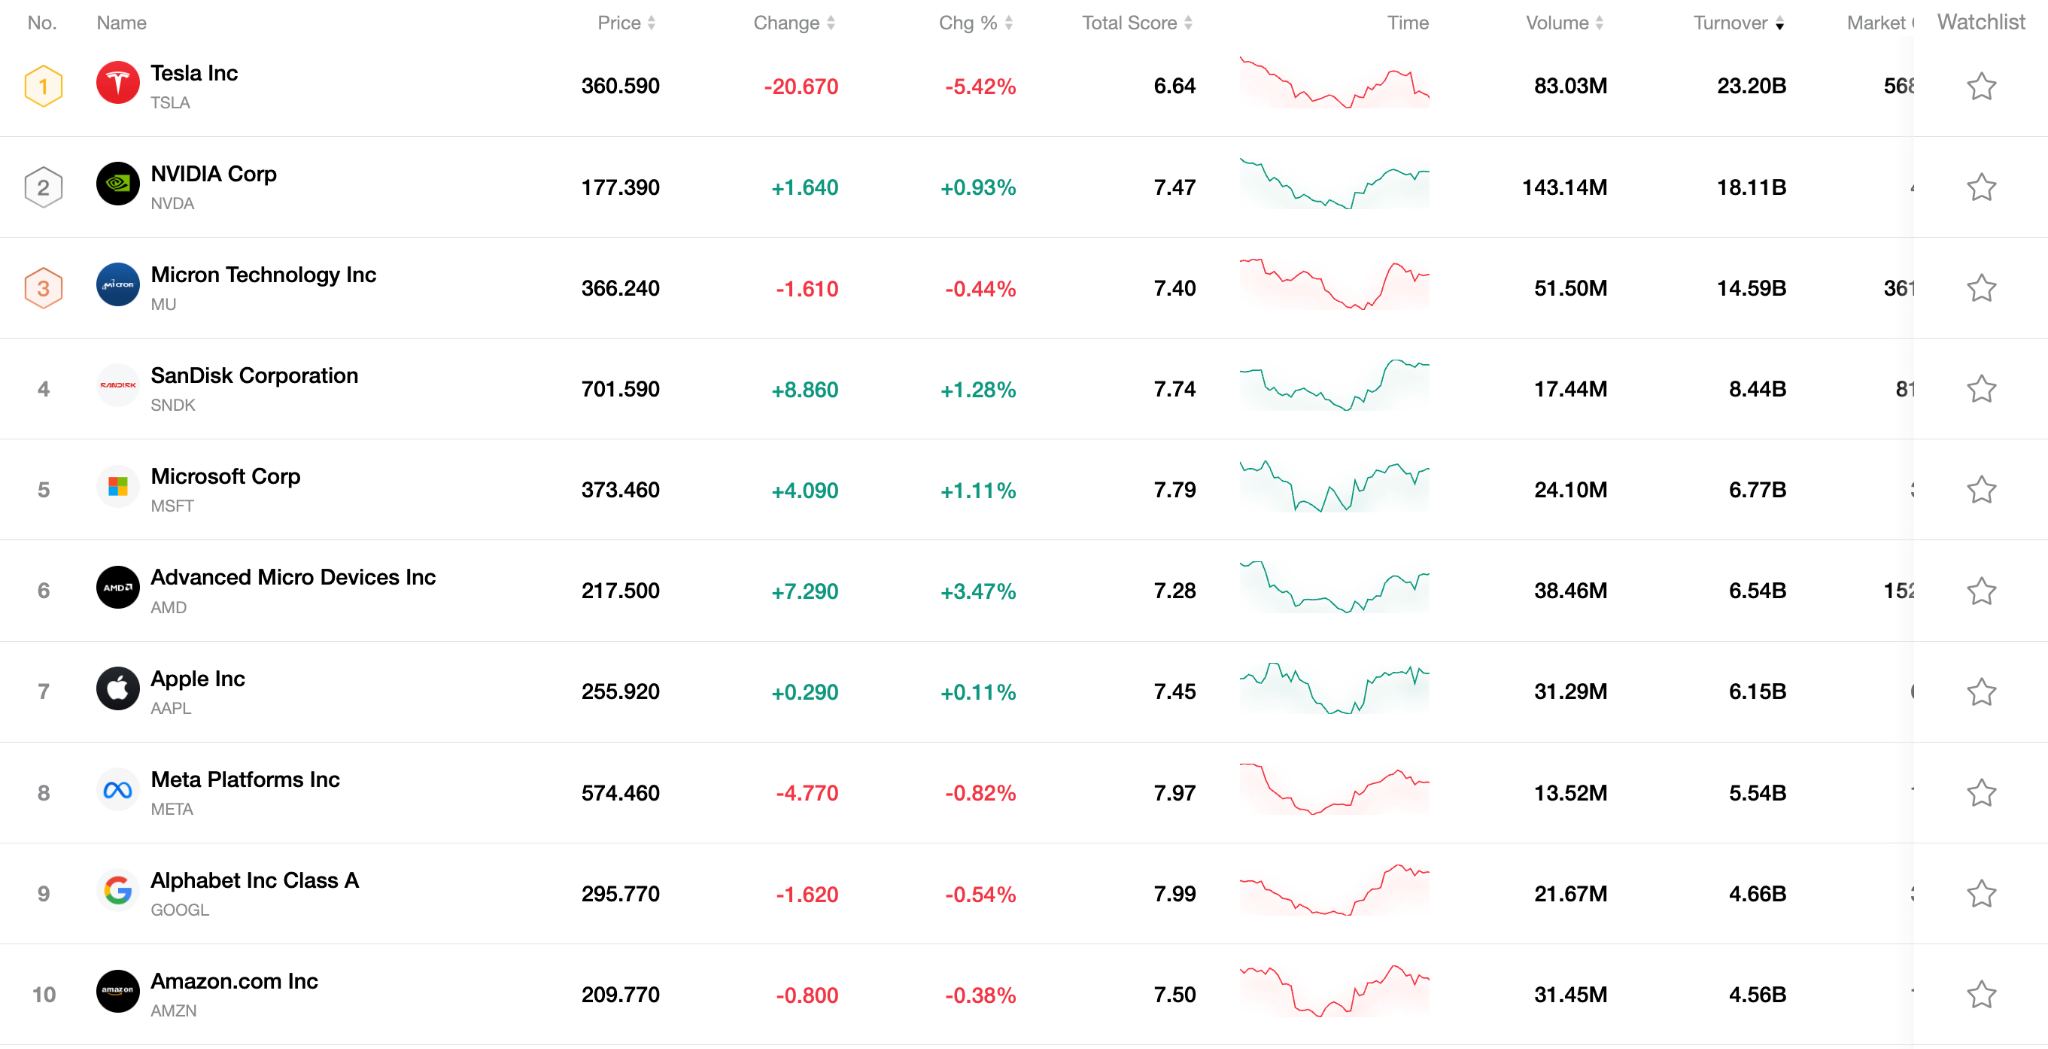The image size is (2048, 1049).
Task: Toggle the watchlist star for Apple Inc
Action: (x=1981, y=690)
